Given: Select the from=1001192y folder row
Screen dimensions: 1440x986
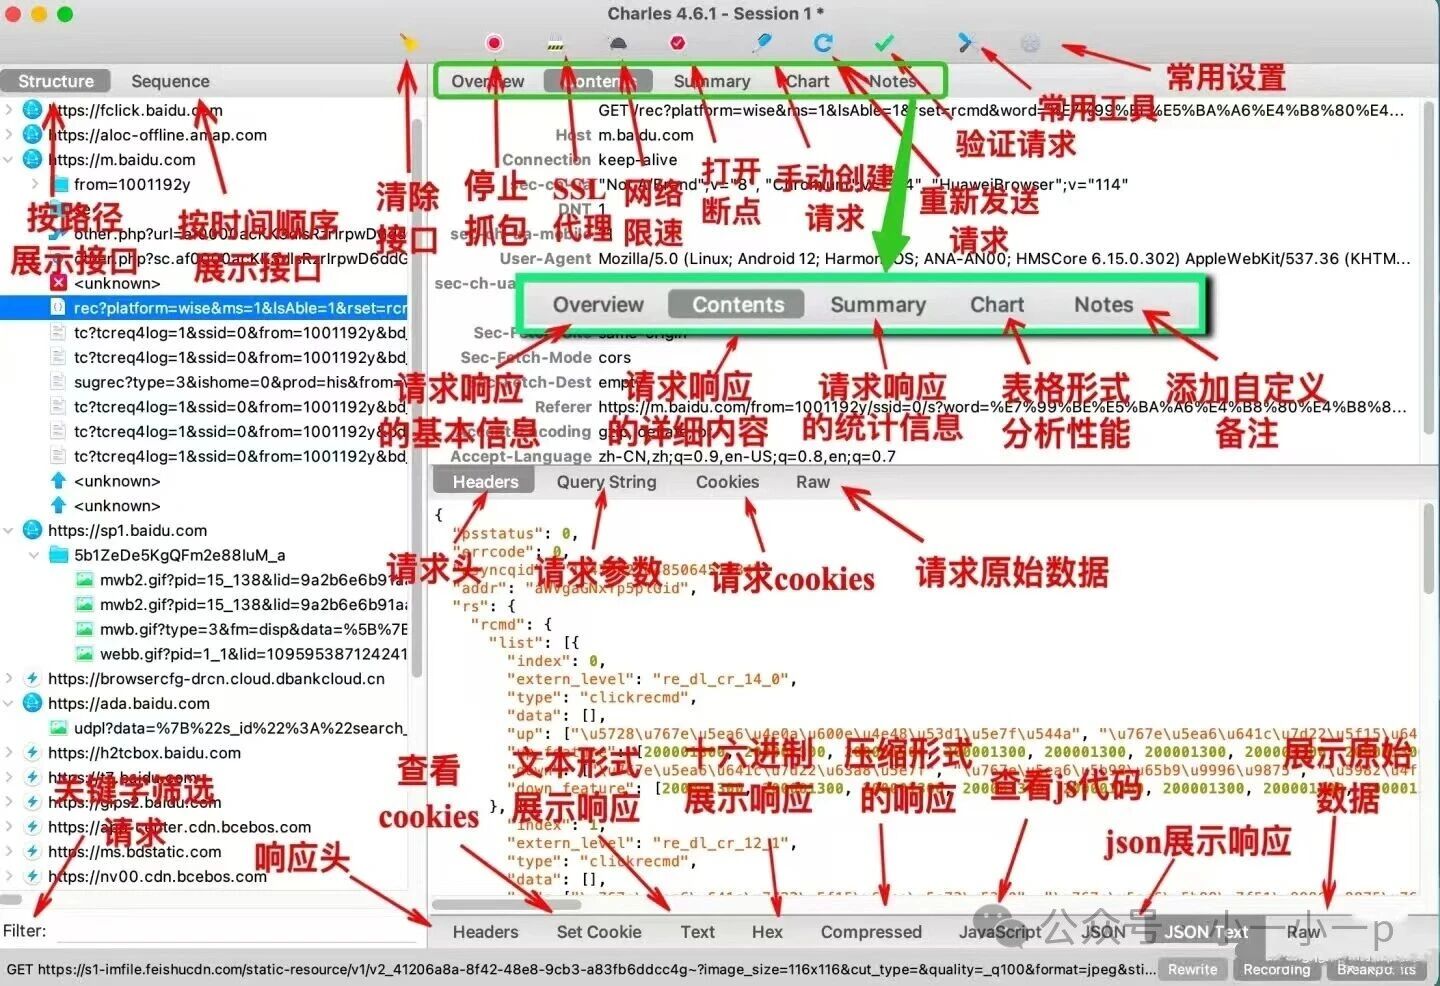Looking at the screenshot, I should point(204,184).
